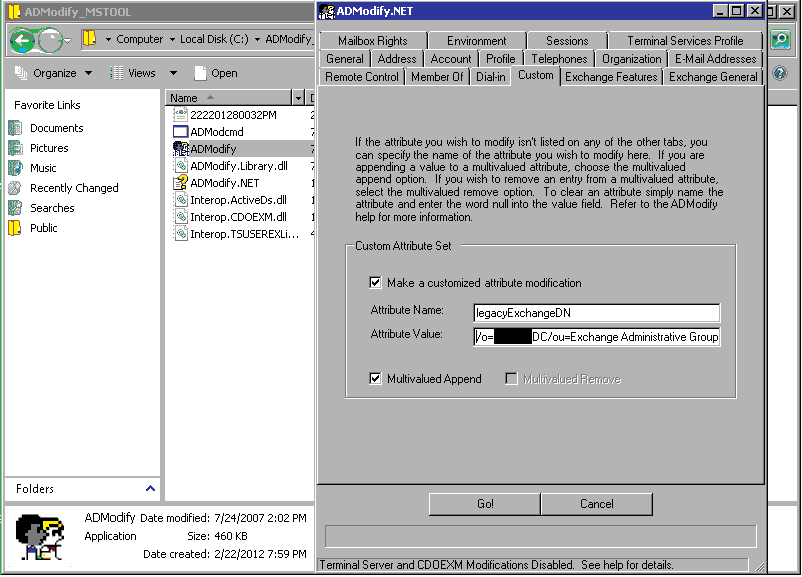This screenshot has width=802, height=577.
Task: Select the ADModcmd file icon
Action: click(x=181, y=131)
